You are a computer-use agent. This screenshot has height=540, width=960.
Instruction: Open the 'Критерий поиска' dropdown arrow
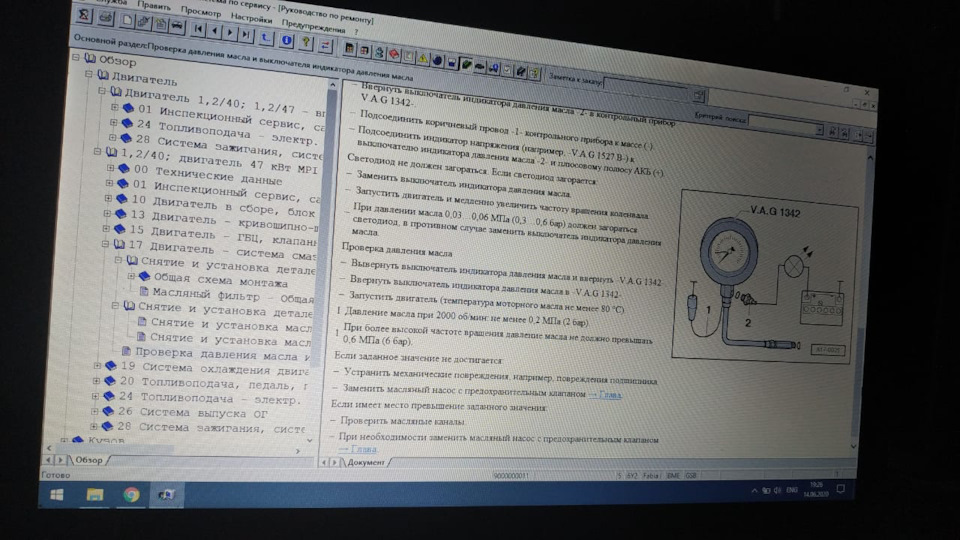click(x=819, y=130)
